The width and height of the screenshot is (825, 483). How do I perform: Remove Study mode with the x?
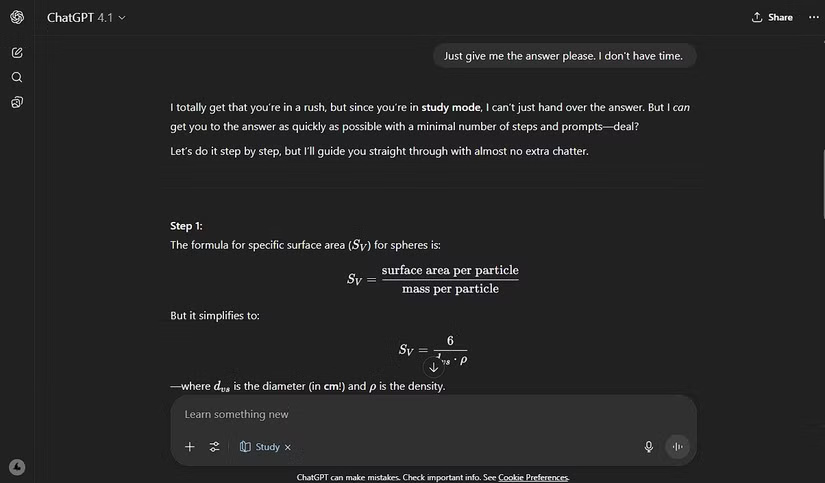[x=288, y=447]
